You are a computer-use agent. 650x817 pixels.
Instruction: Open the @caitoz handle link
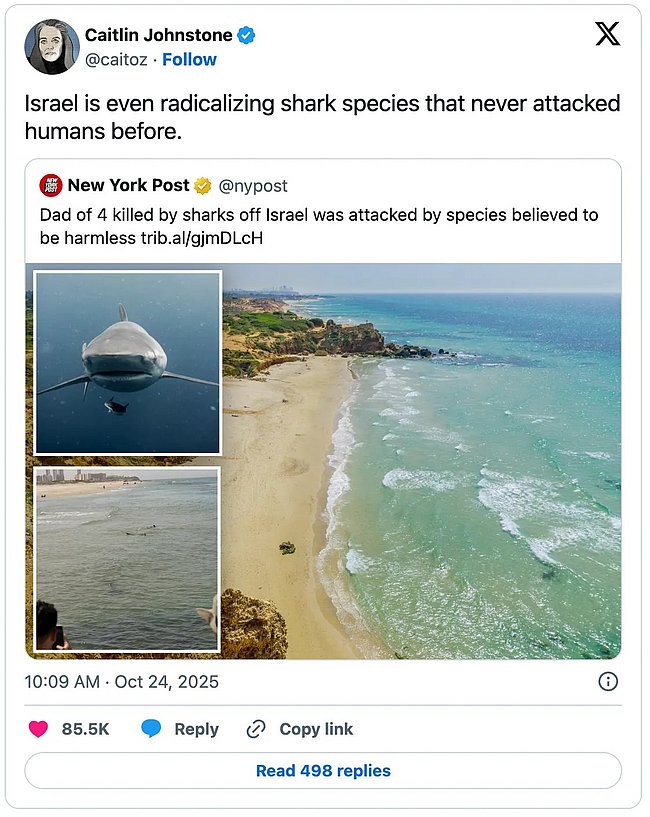coord(116,60)
